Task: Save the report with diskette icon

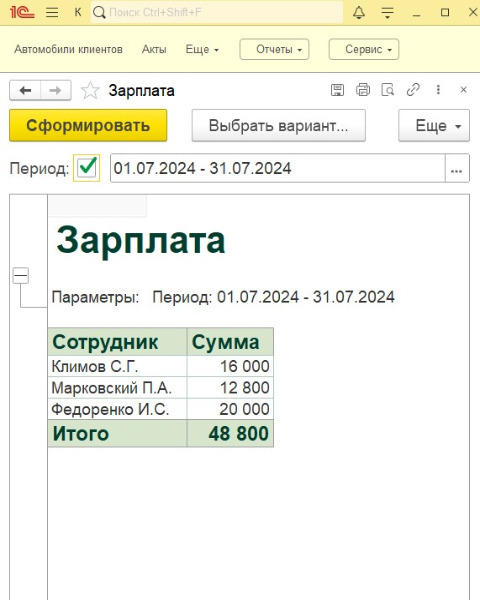Action: click(x=337, y=90)
